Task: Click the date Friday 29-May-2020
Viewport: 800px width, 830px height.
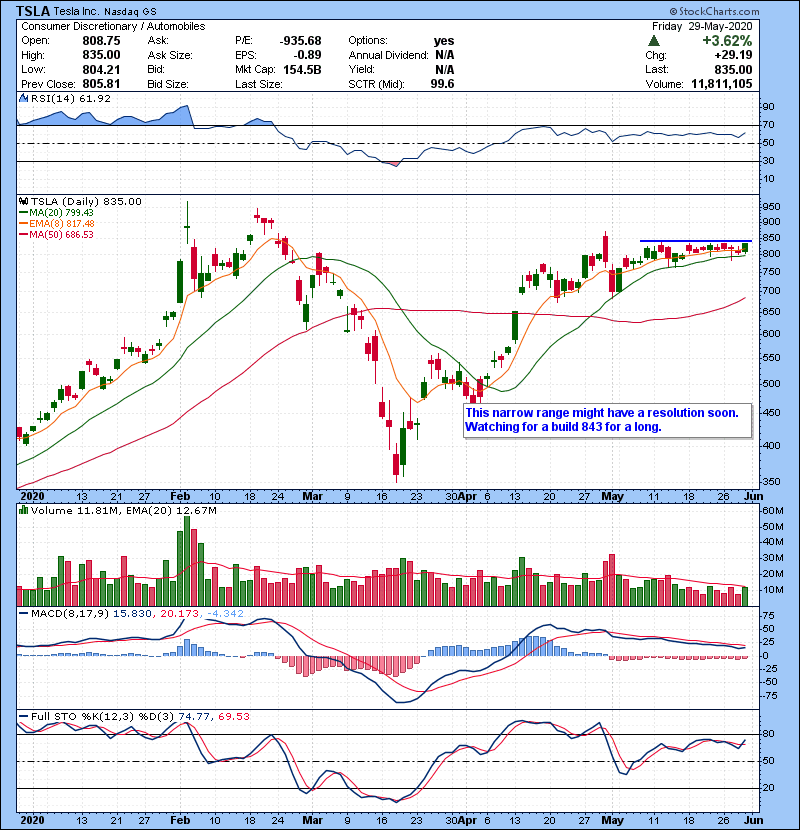Action: pyautogui.click(x=702, y=26)
